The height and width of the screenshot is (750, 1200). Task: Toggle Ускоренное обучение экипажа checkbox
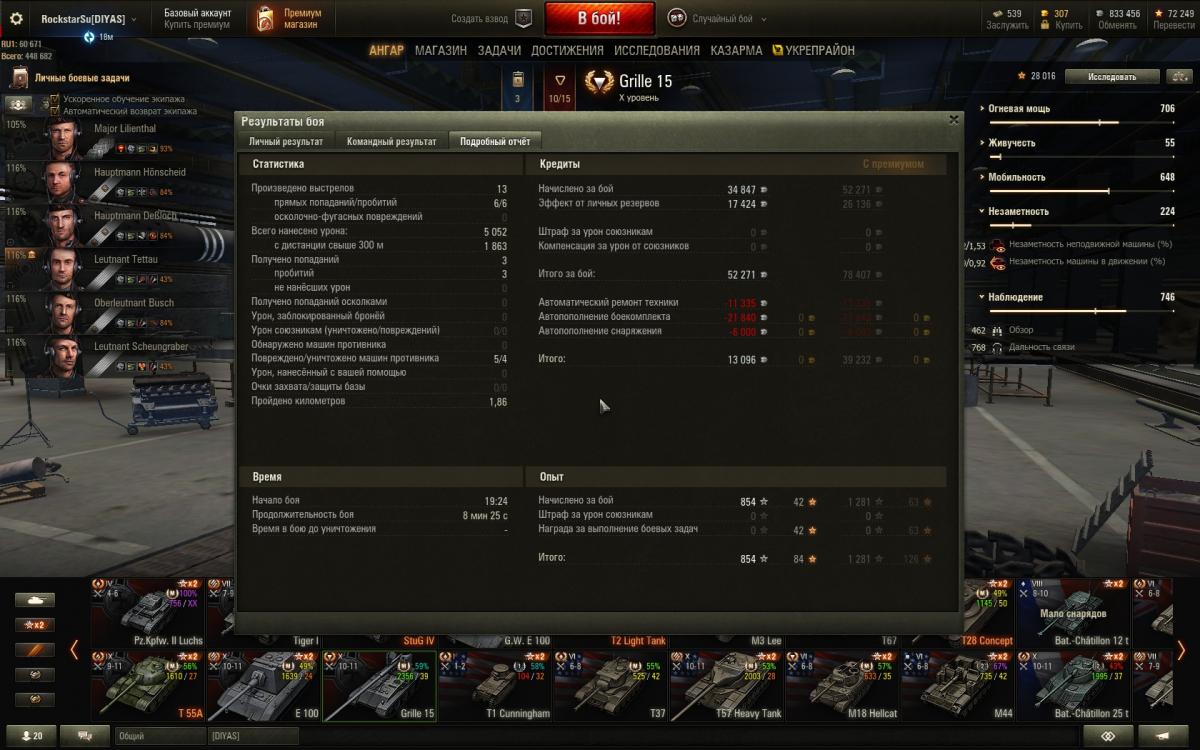point(55,100)
